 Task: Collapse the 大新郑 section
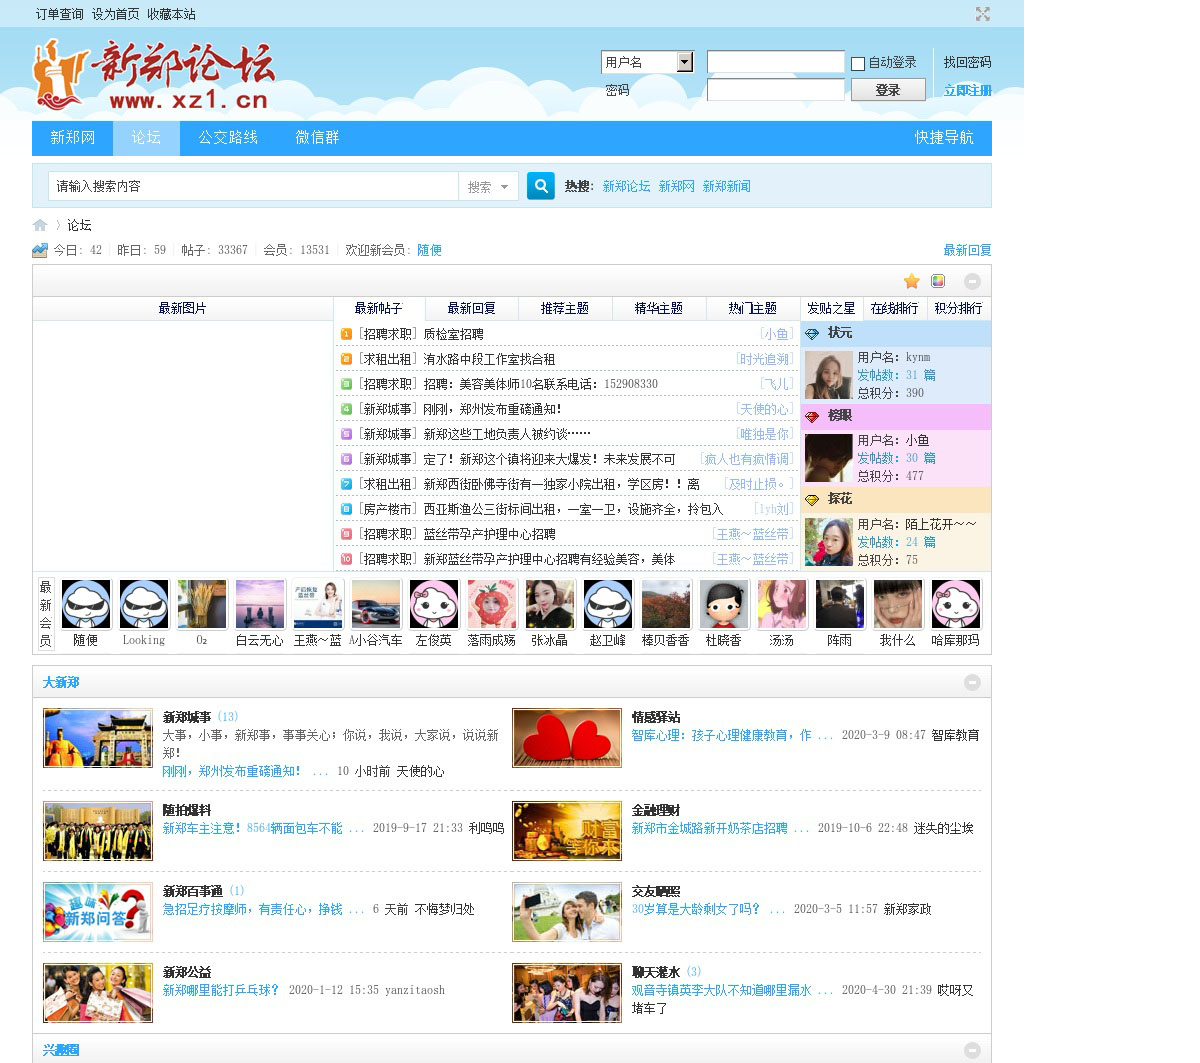coord(971,682)
